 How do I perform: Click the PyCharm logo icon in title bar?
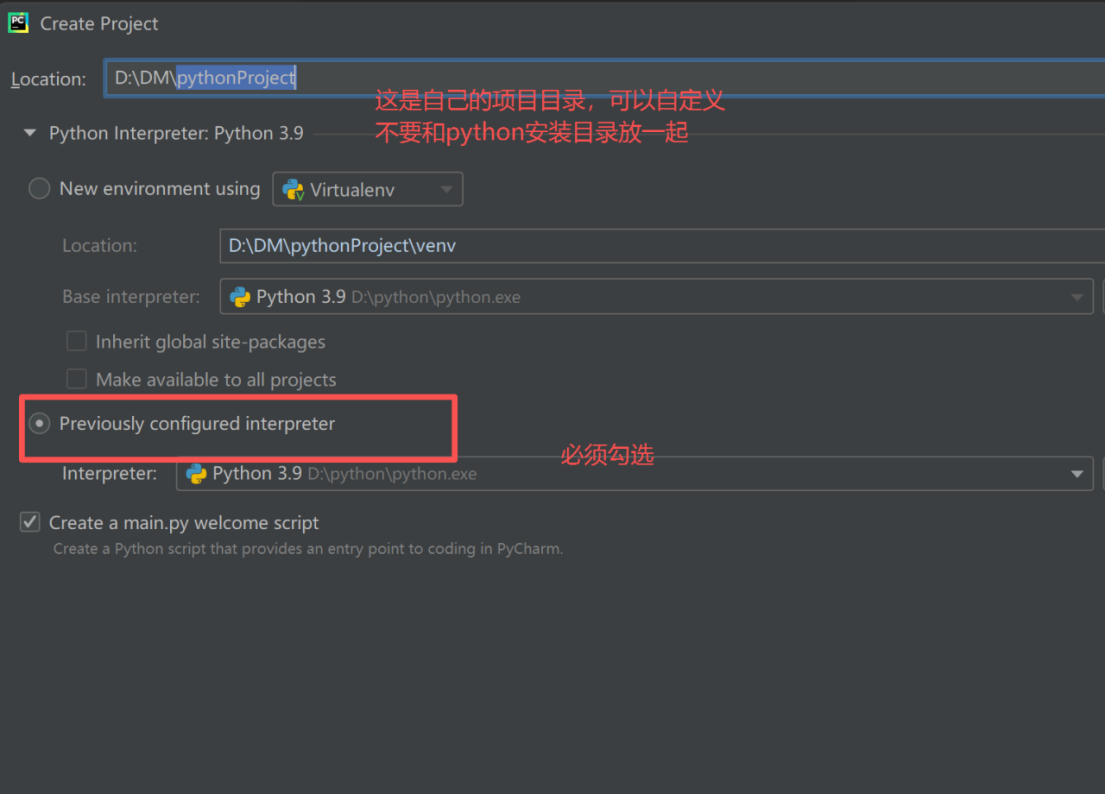(x=18, y=22)
